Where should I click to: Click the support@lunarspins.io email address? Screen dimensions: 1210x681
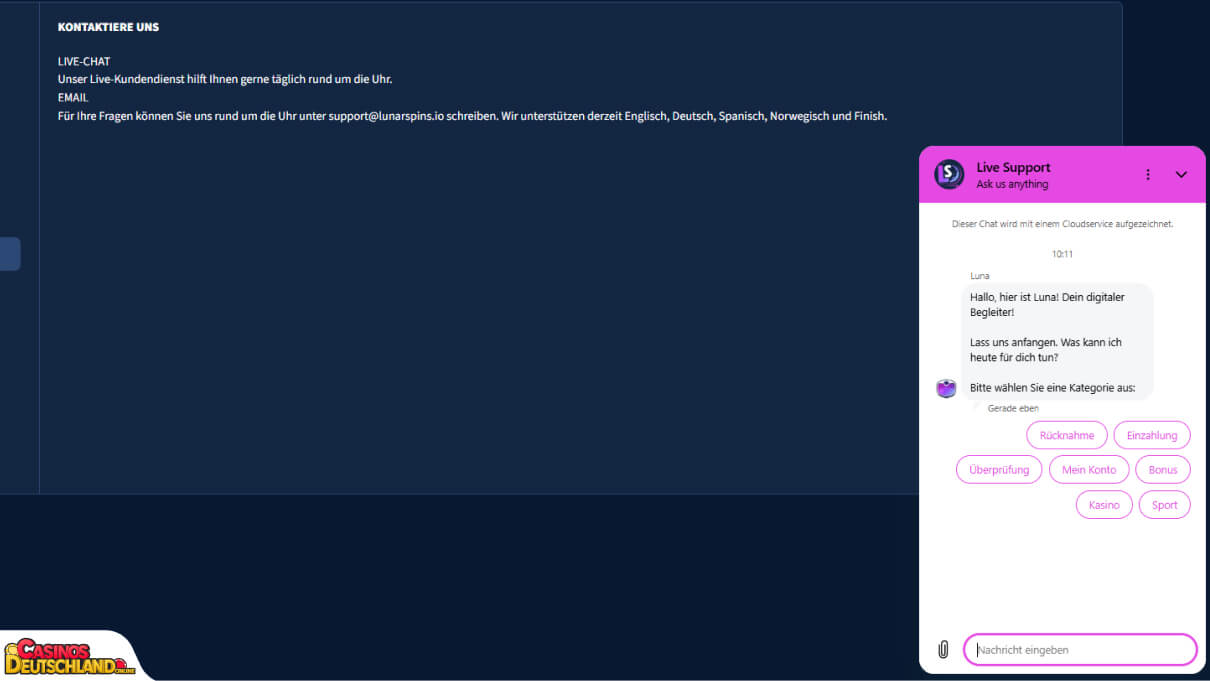coord(386,116)
